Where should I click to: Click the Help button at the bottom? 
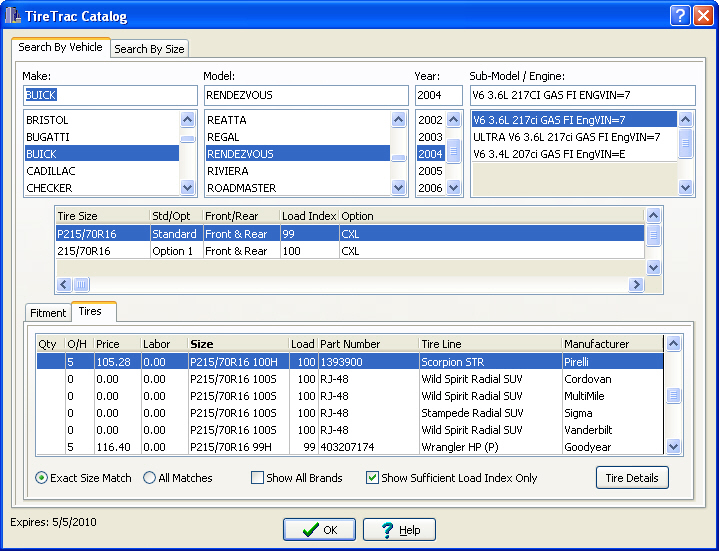[x=399, y=530]
